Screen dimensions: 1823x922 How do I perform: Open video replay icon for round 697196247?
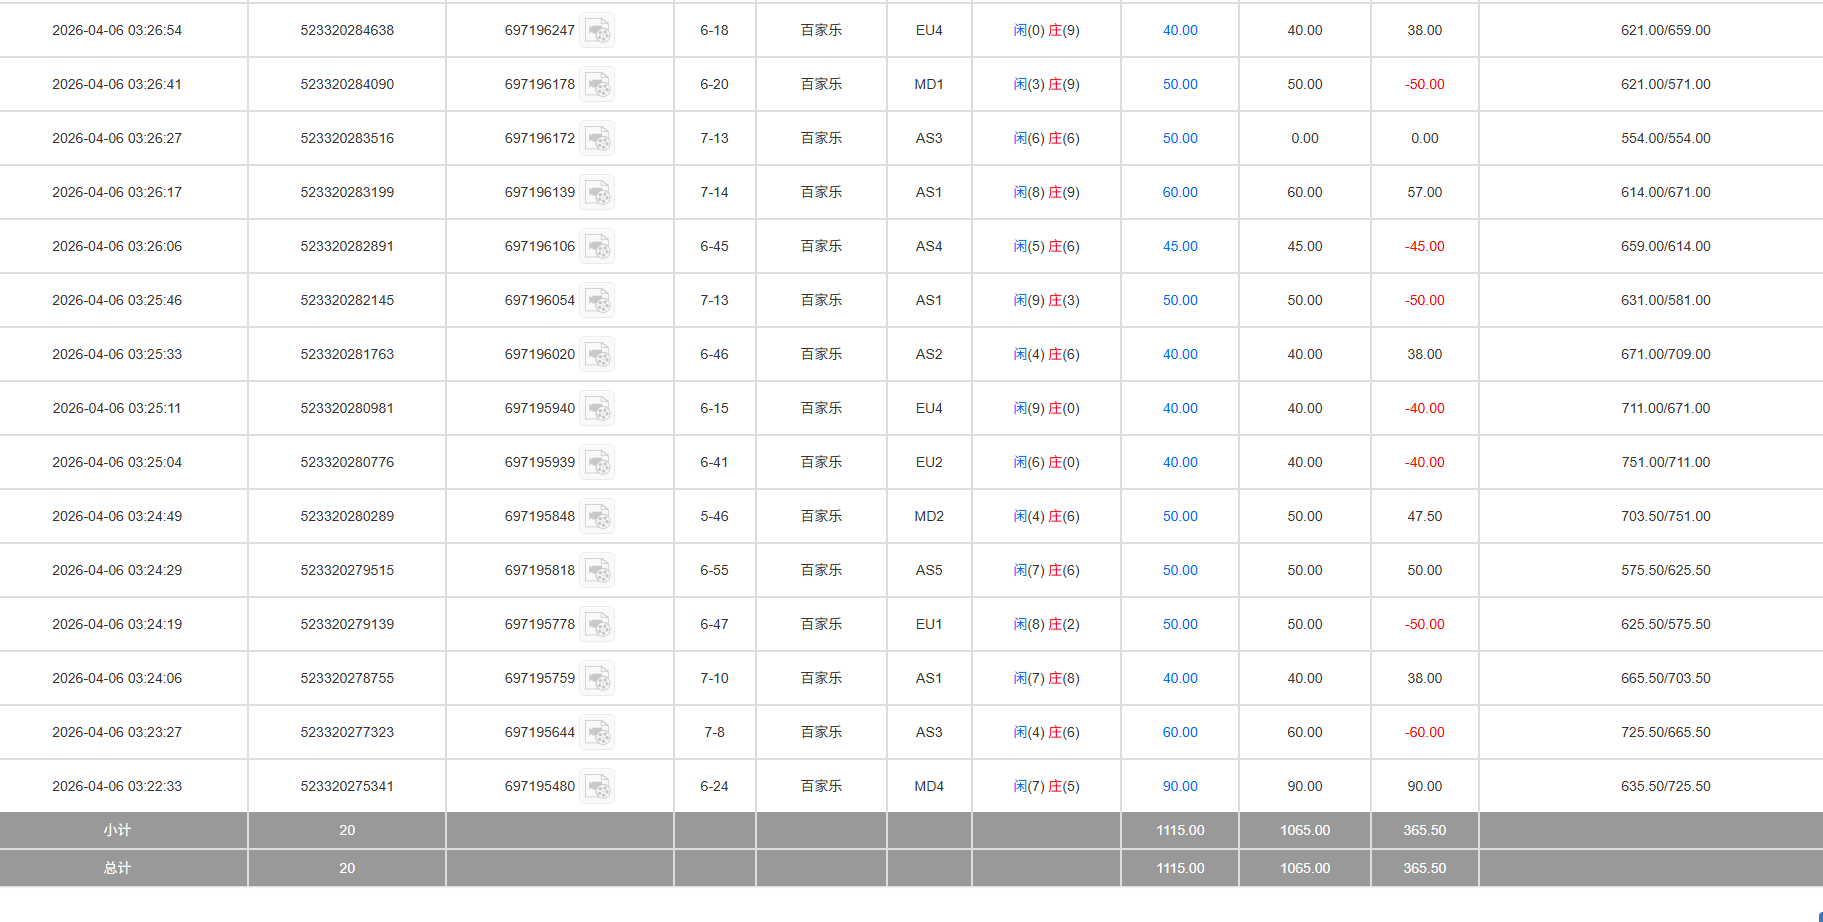[597, 31]
